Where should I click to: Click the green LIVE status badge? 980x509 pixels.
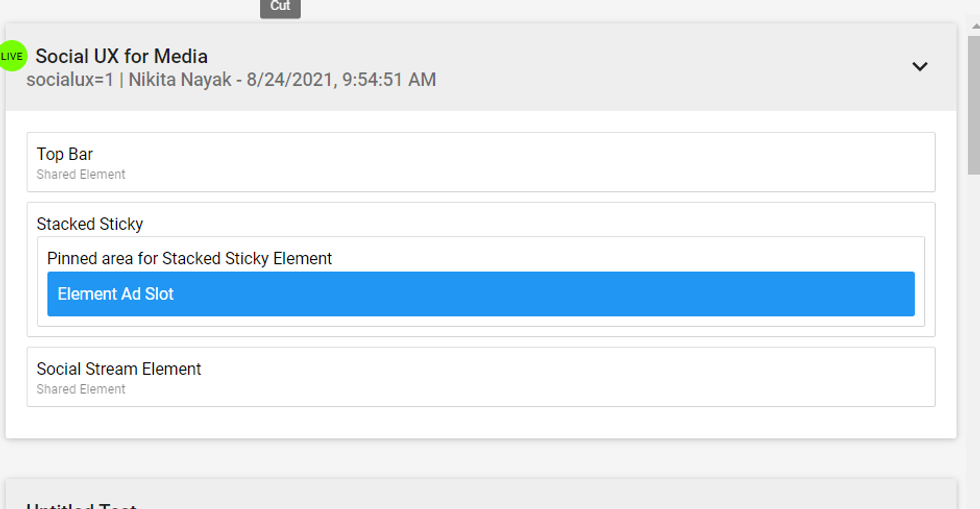(12, 56)
